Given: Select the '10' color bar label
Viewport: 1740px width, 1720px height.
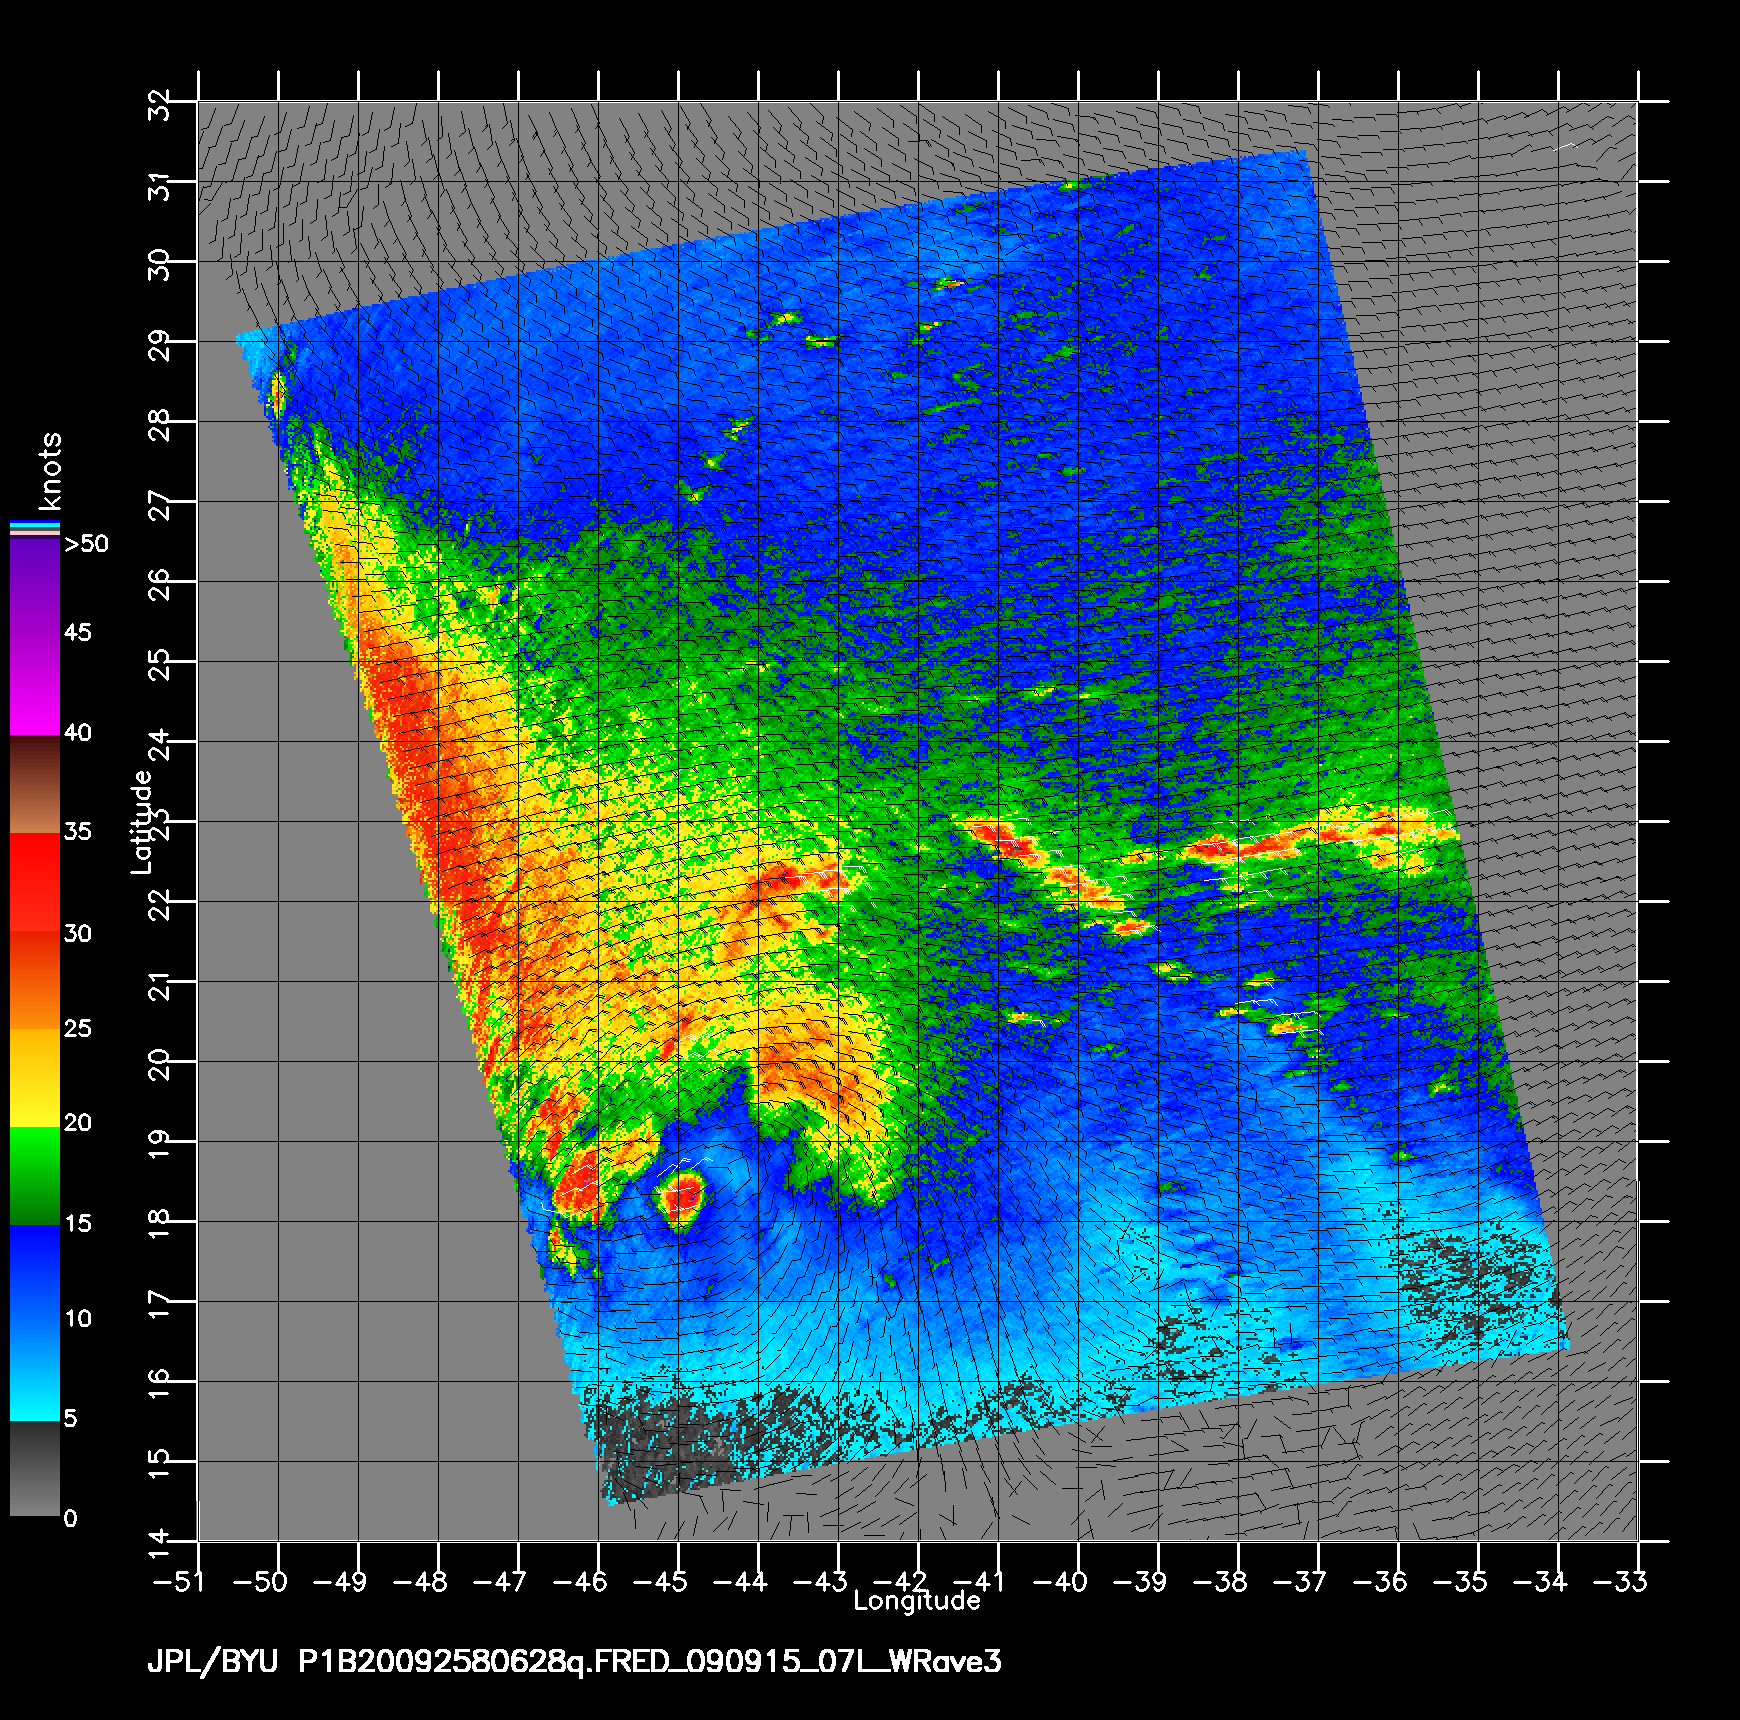Looking at the screenshot, I should pyautogui.click(x=78, y=1318).
